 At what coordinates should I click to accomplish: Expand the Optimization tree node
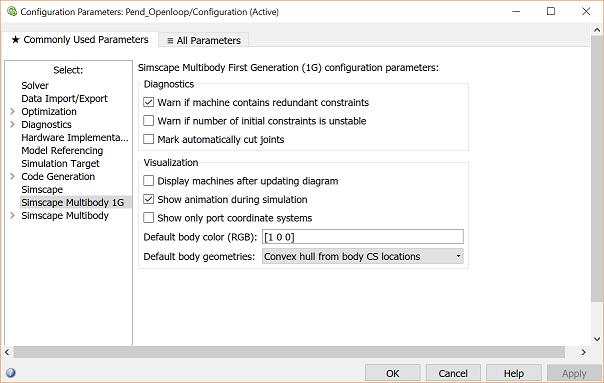12,111
